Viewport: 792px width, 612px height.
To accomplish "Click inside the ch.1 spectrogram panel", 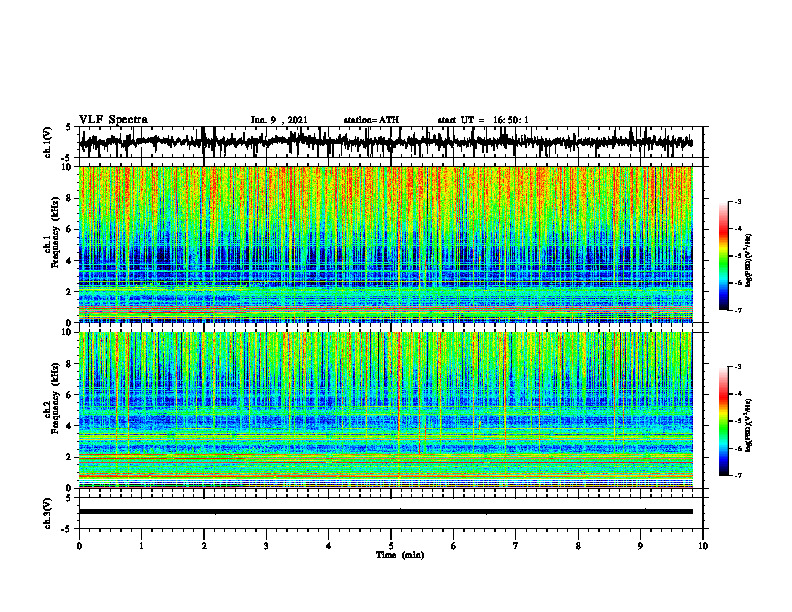I will [x=385, y=244].
